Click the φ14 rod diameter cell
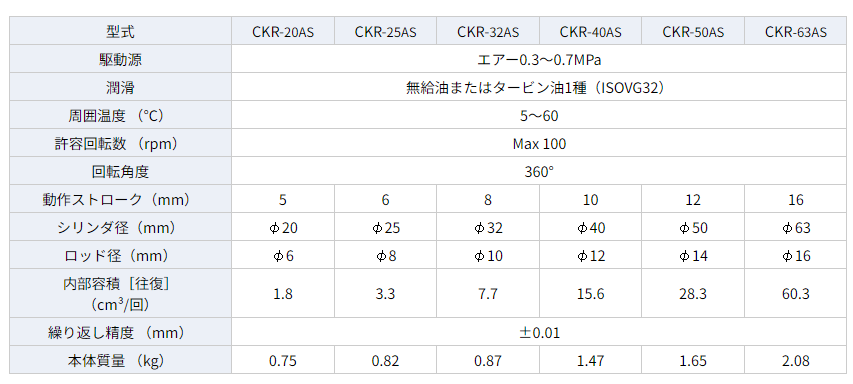Viewport: 853px width, 384px height. coord(693,256)
